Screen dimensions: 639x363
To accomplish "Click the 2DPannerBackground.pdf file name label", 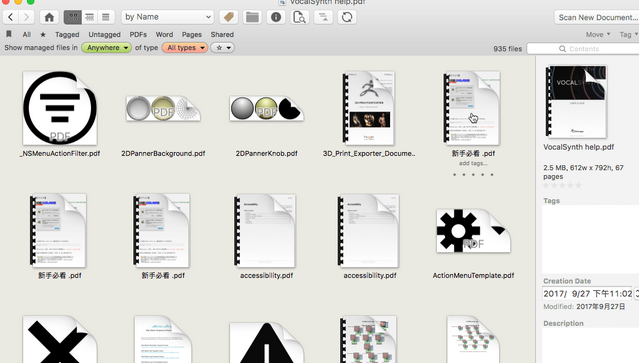I will point(163,154).
